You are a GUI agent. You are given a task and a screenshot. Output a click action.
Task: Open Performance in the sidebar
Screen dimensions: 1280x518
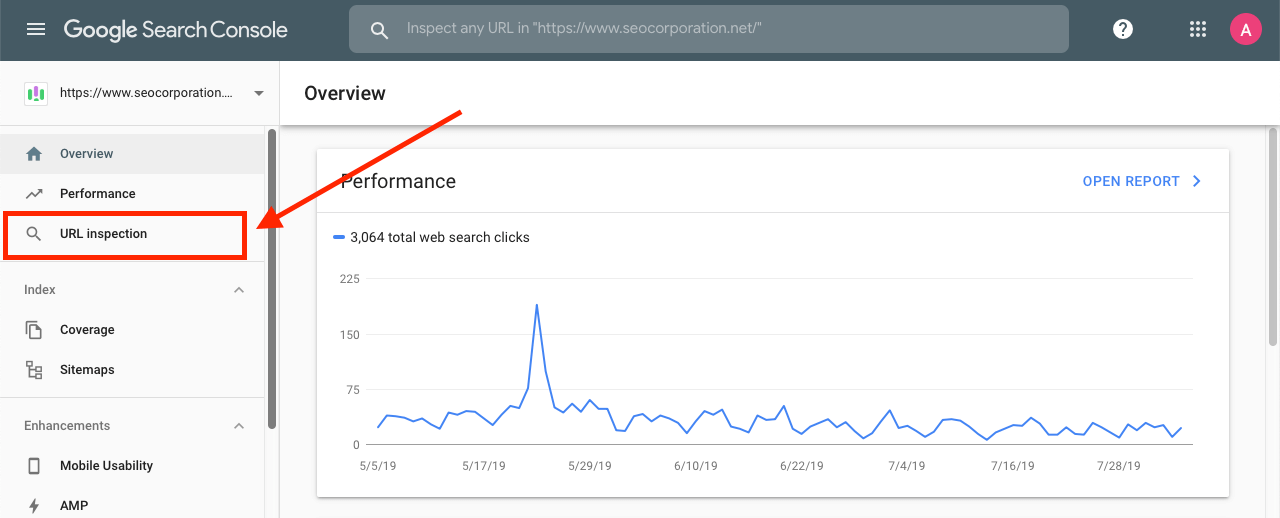(132, 194)
